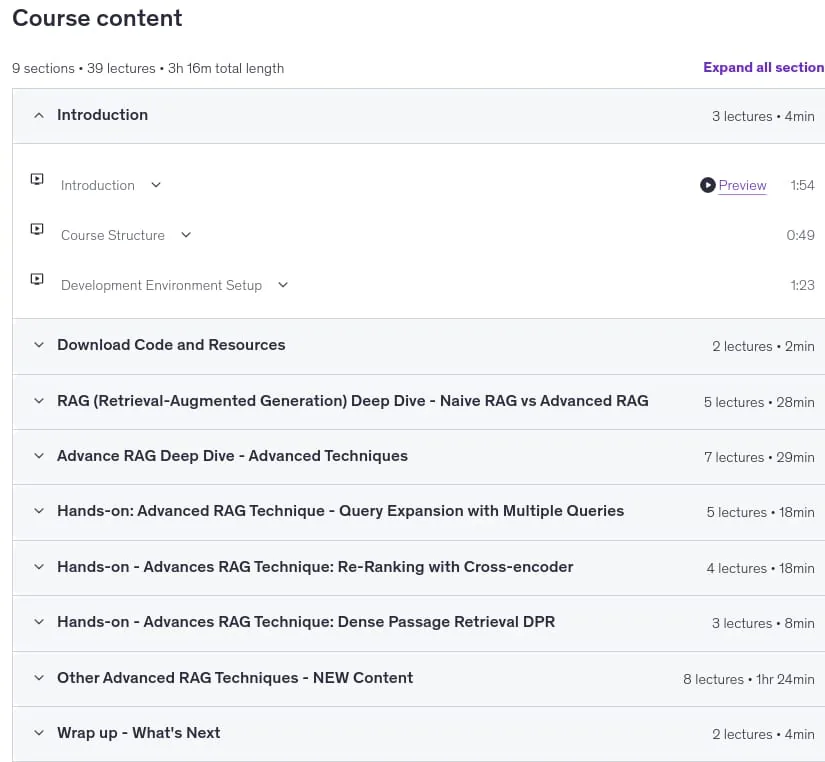Expand Course Structure lecture description arrow
The width and height of the screenshot is (825, 762).
pyautogui.click(x=186, y=235)
